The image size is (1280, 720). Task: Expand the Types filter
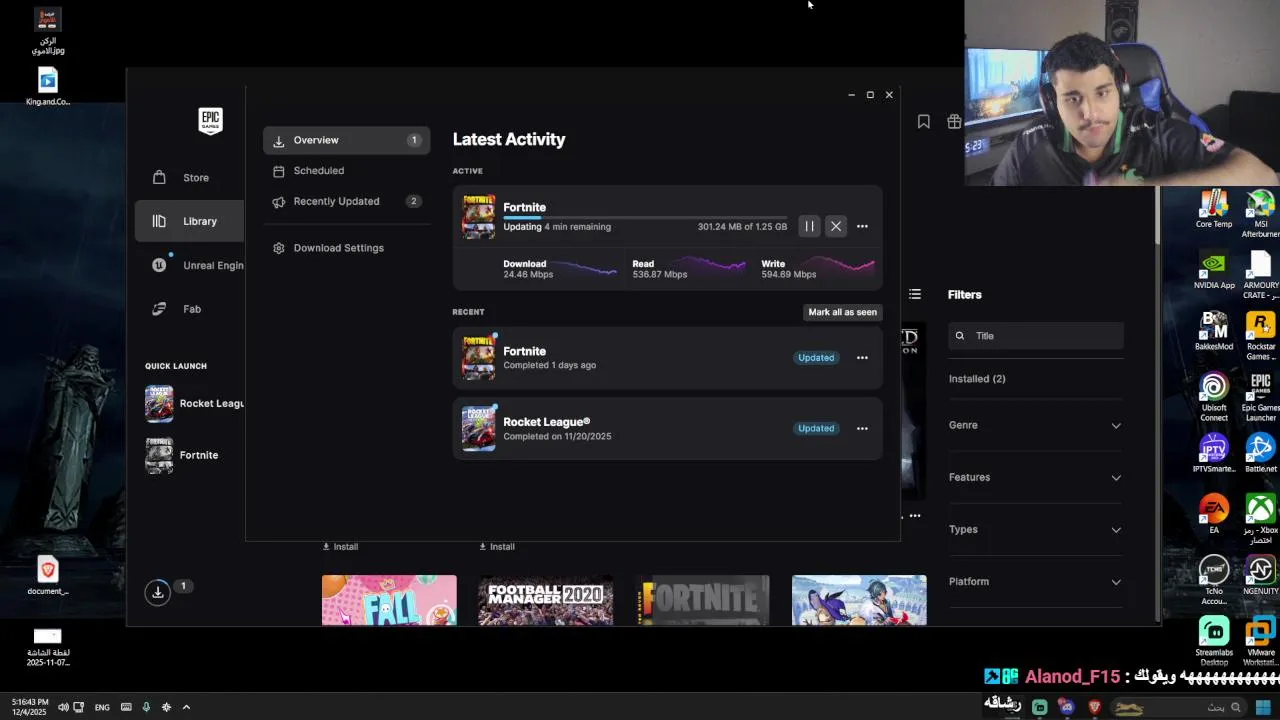point(1035,529)
